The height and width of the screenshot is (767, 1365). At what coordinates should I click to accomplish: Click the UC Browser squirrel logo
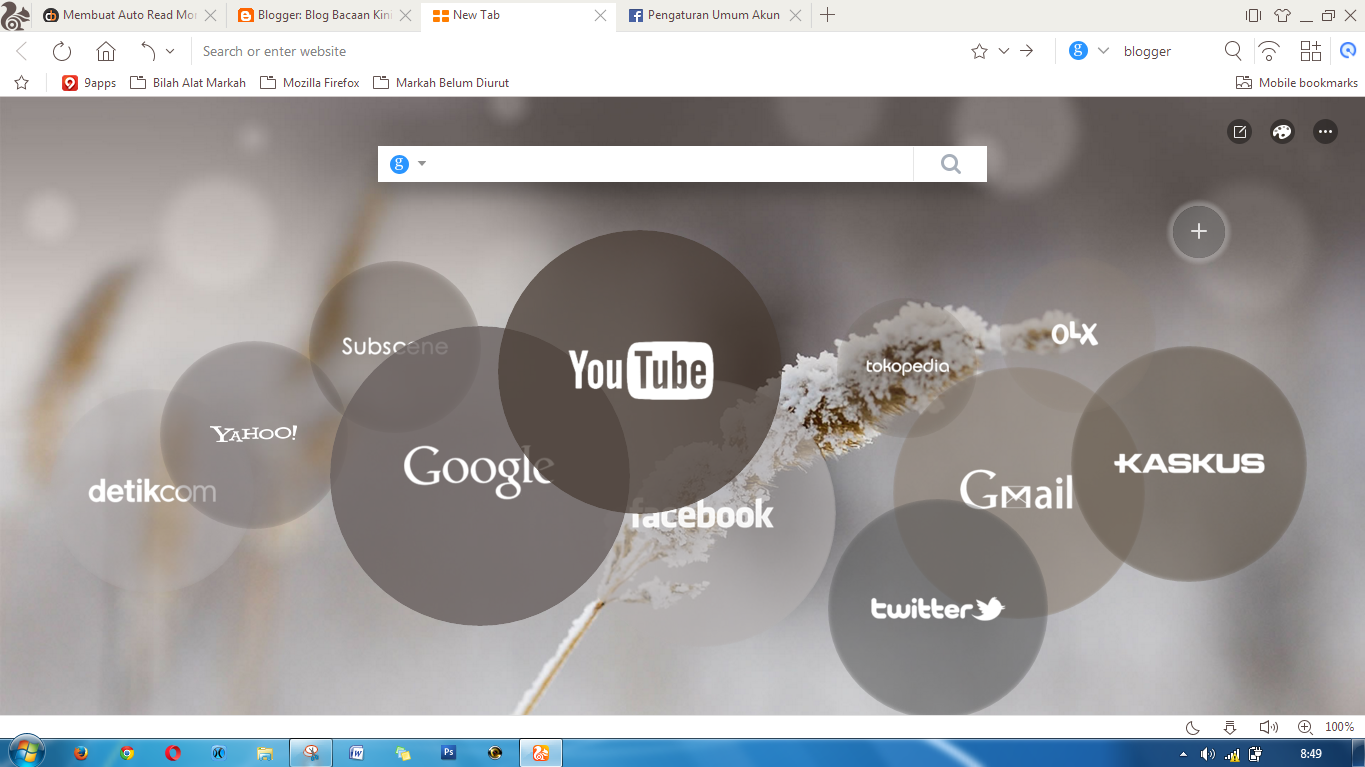click(15, 16)
